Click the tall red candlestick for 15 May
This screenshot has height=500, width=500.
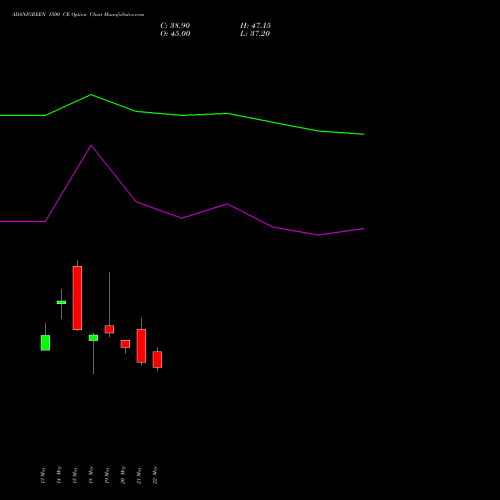click(x=77, y=298)
